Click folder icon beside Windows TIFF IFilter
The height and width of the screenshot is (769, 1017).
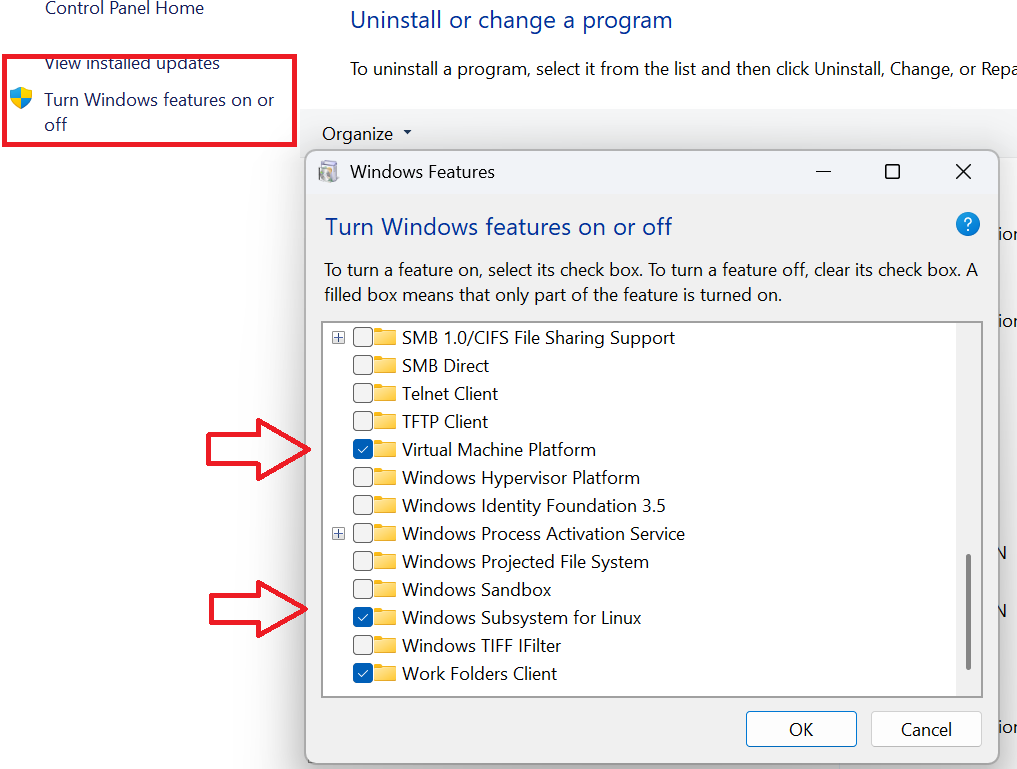(385, 646)
